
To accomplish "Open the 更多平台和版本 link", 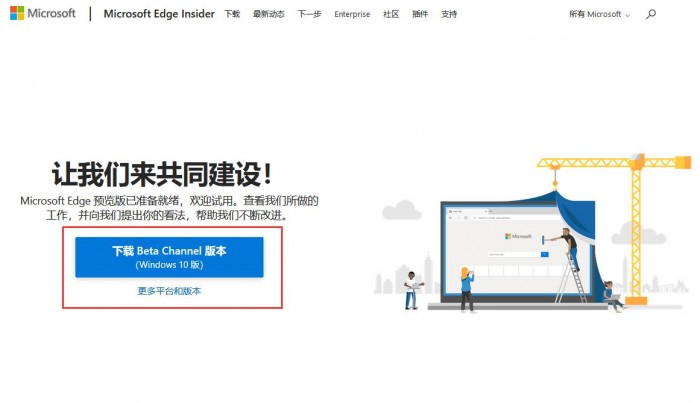I will pyautogui.click(x=169, y=291).
